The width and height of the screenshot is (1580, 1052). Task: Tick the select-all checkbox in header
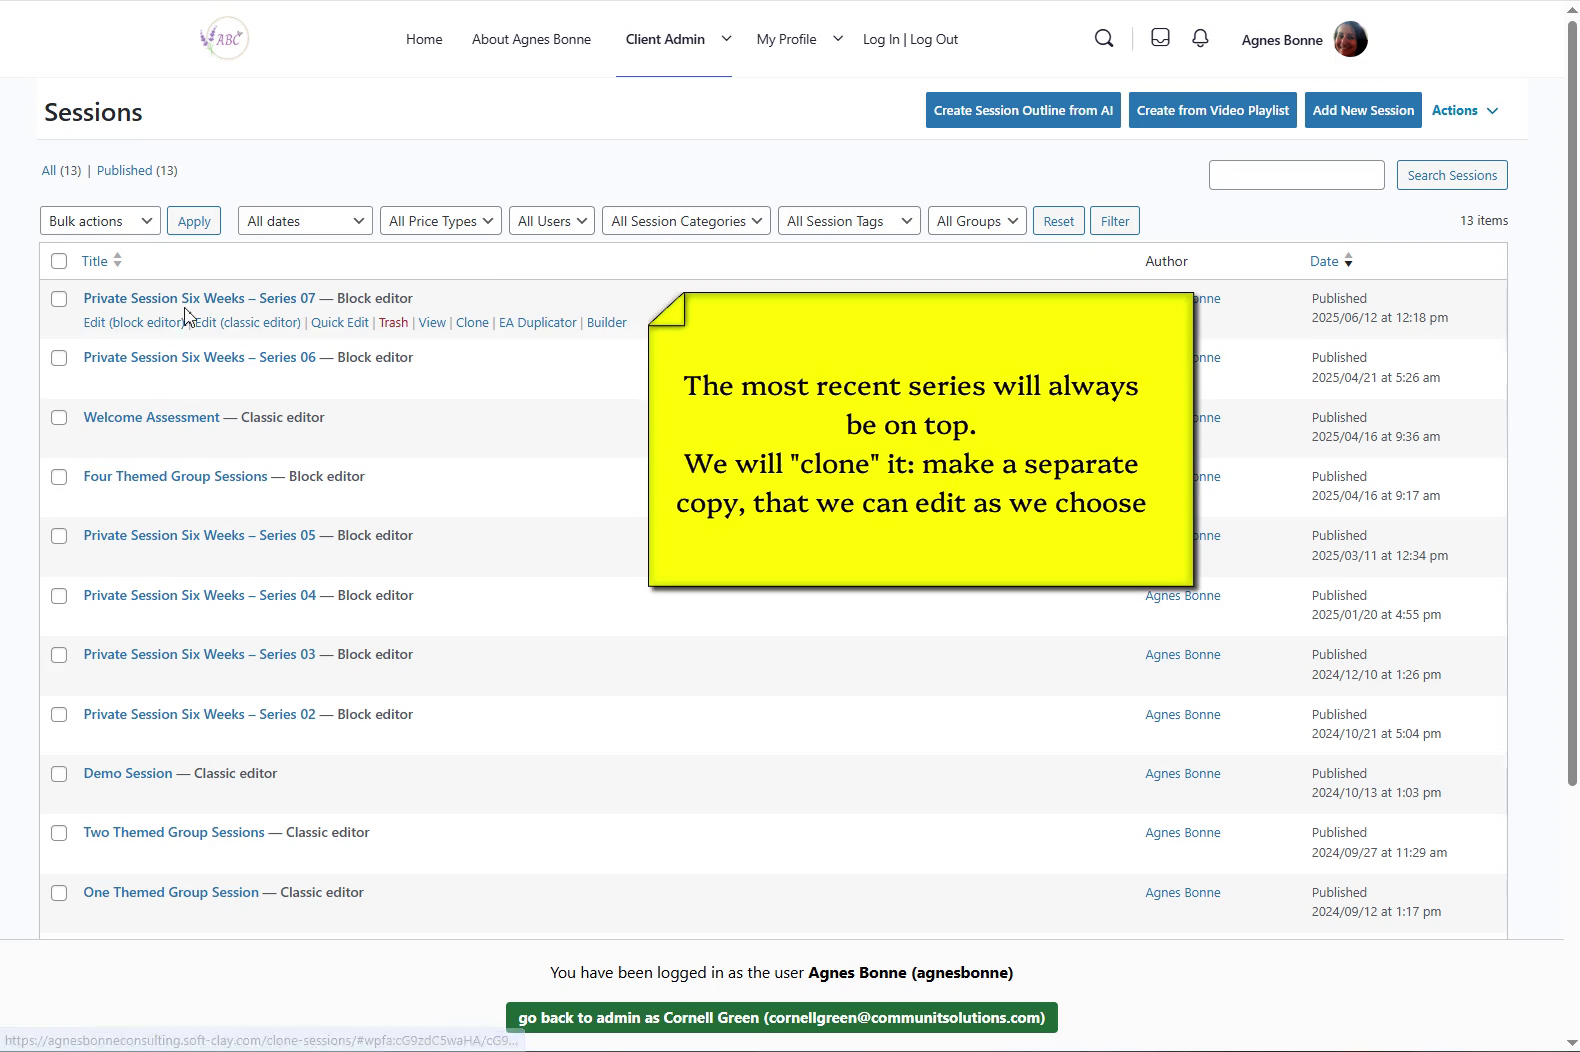(x=59, y=261)
